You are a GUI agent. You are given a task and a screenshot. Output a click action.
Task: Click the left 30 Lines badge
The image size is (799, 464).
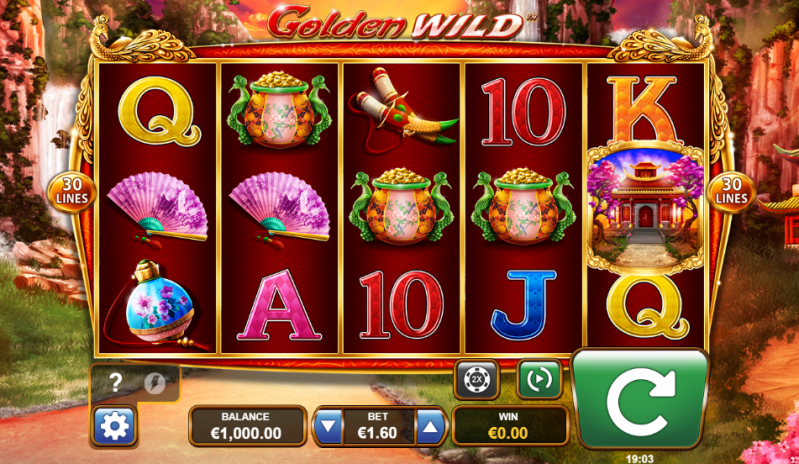coord(72,192)
